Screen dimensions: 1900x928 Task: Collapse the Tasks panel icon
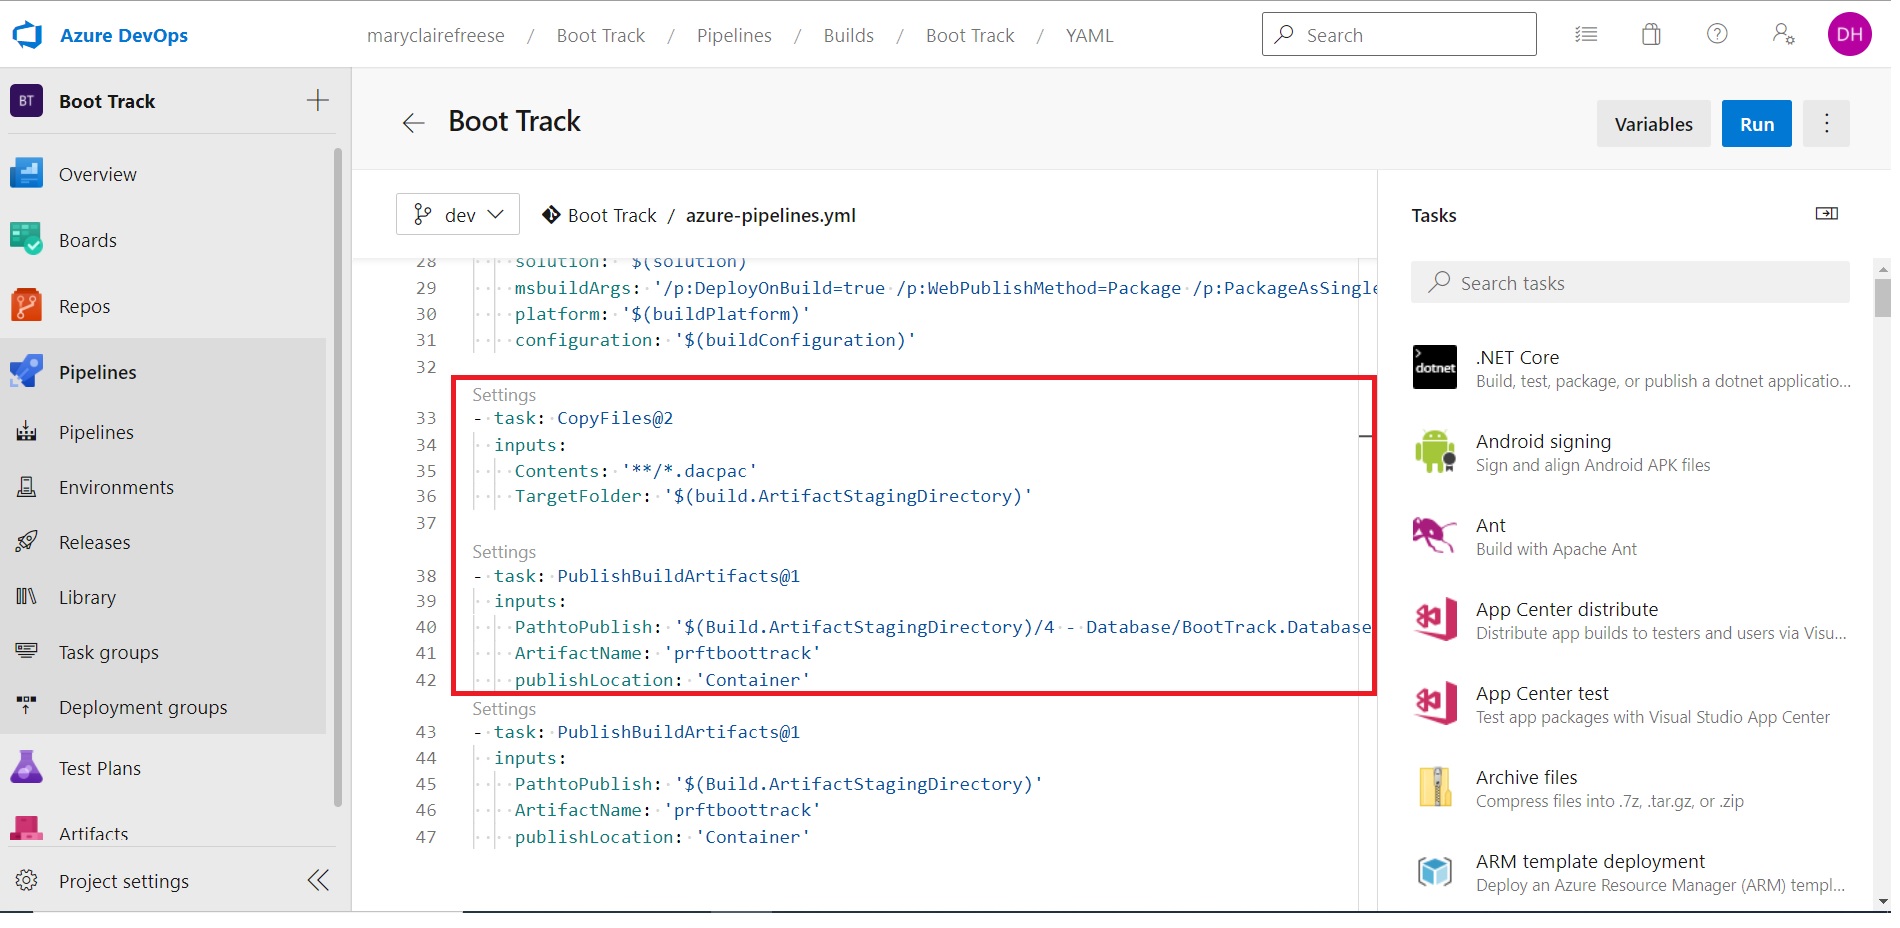(x=1826, y=214)
